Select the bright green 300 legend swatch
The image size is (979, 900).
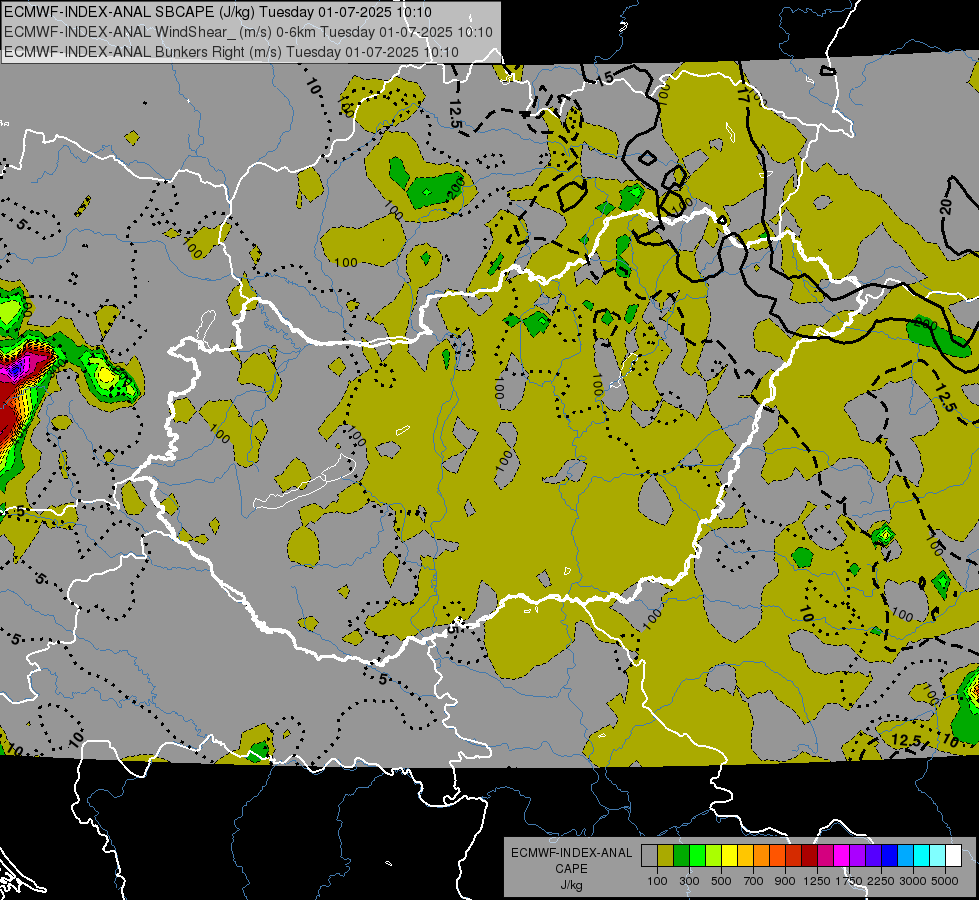tap(697, 856)
